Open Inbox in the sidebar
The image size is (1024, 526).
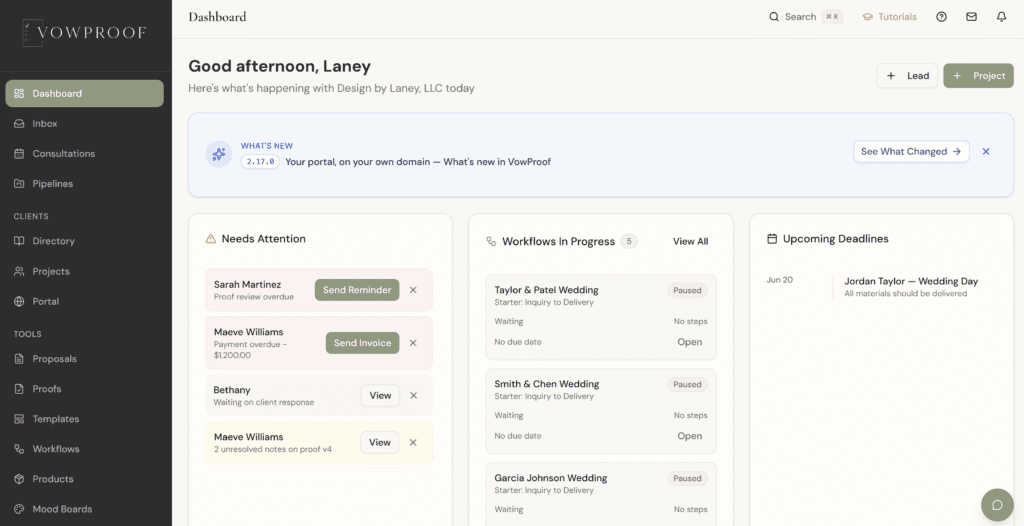tap(84, 123)
